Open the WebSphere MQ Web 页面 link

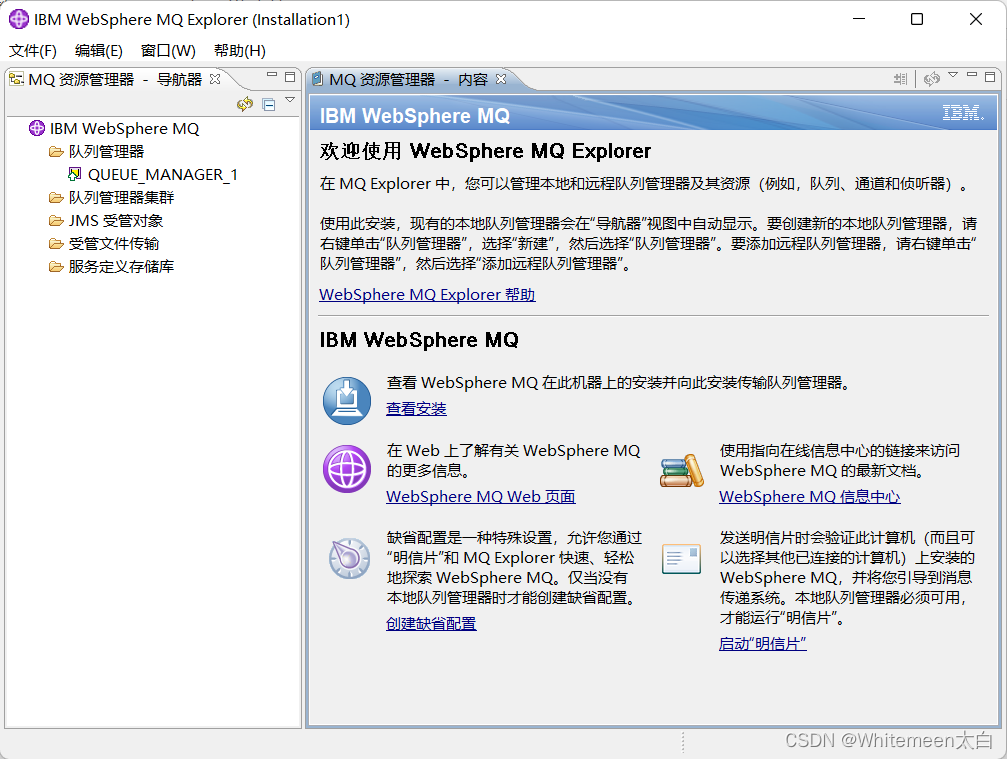(x=480, y=496)
